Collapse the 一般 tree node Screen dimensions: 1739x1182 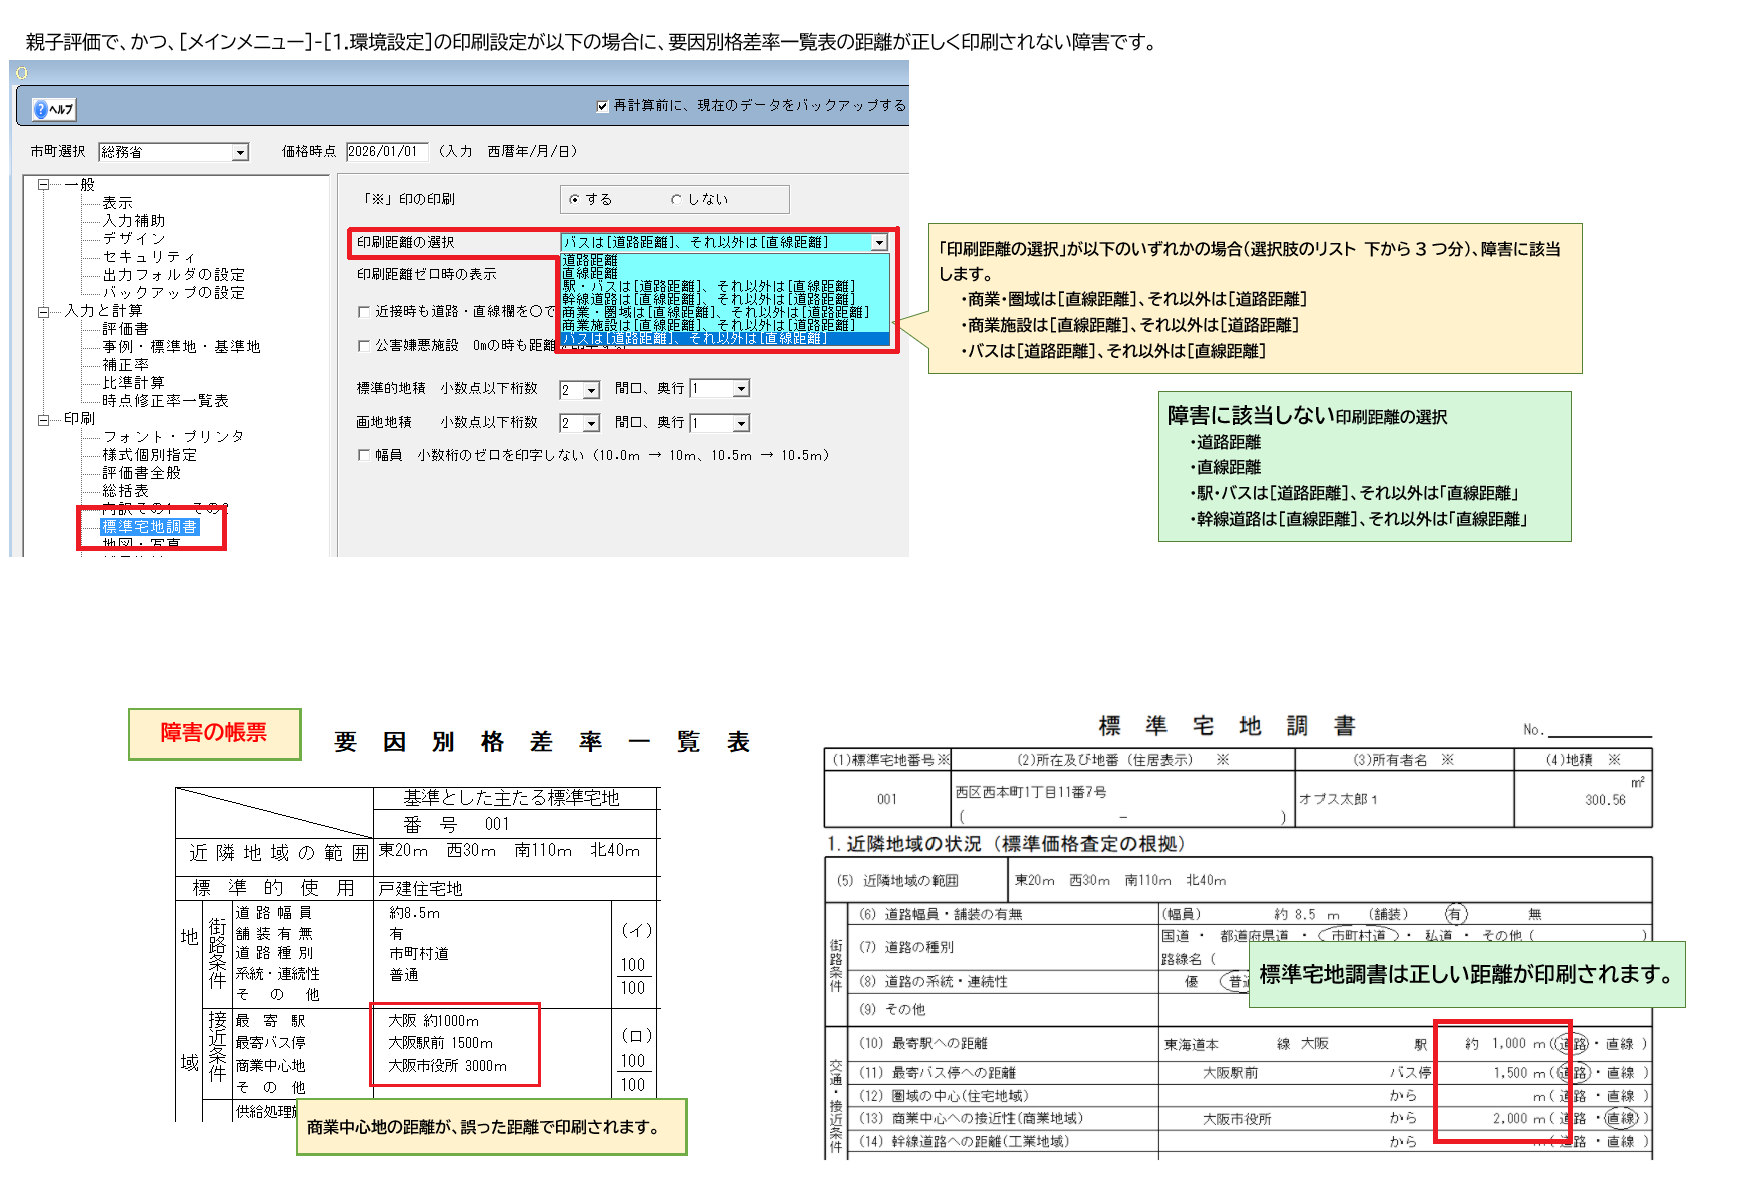point(43,185)
